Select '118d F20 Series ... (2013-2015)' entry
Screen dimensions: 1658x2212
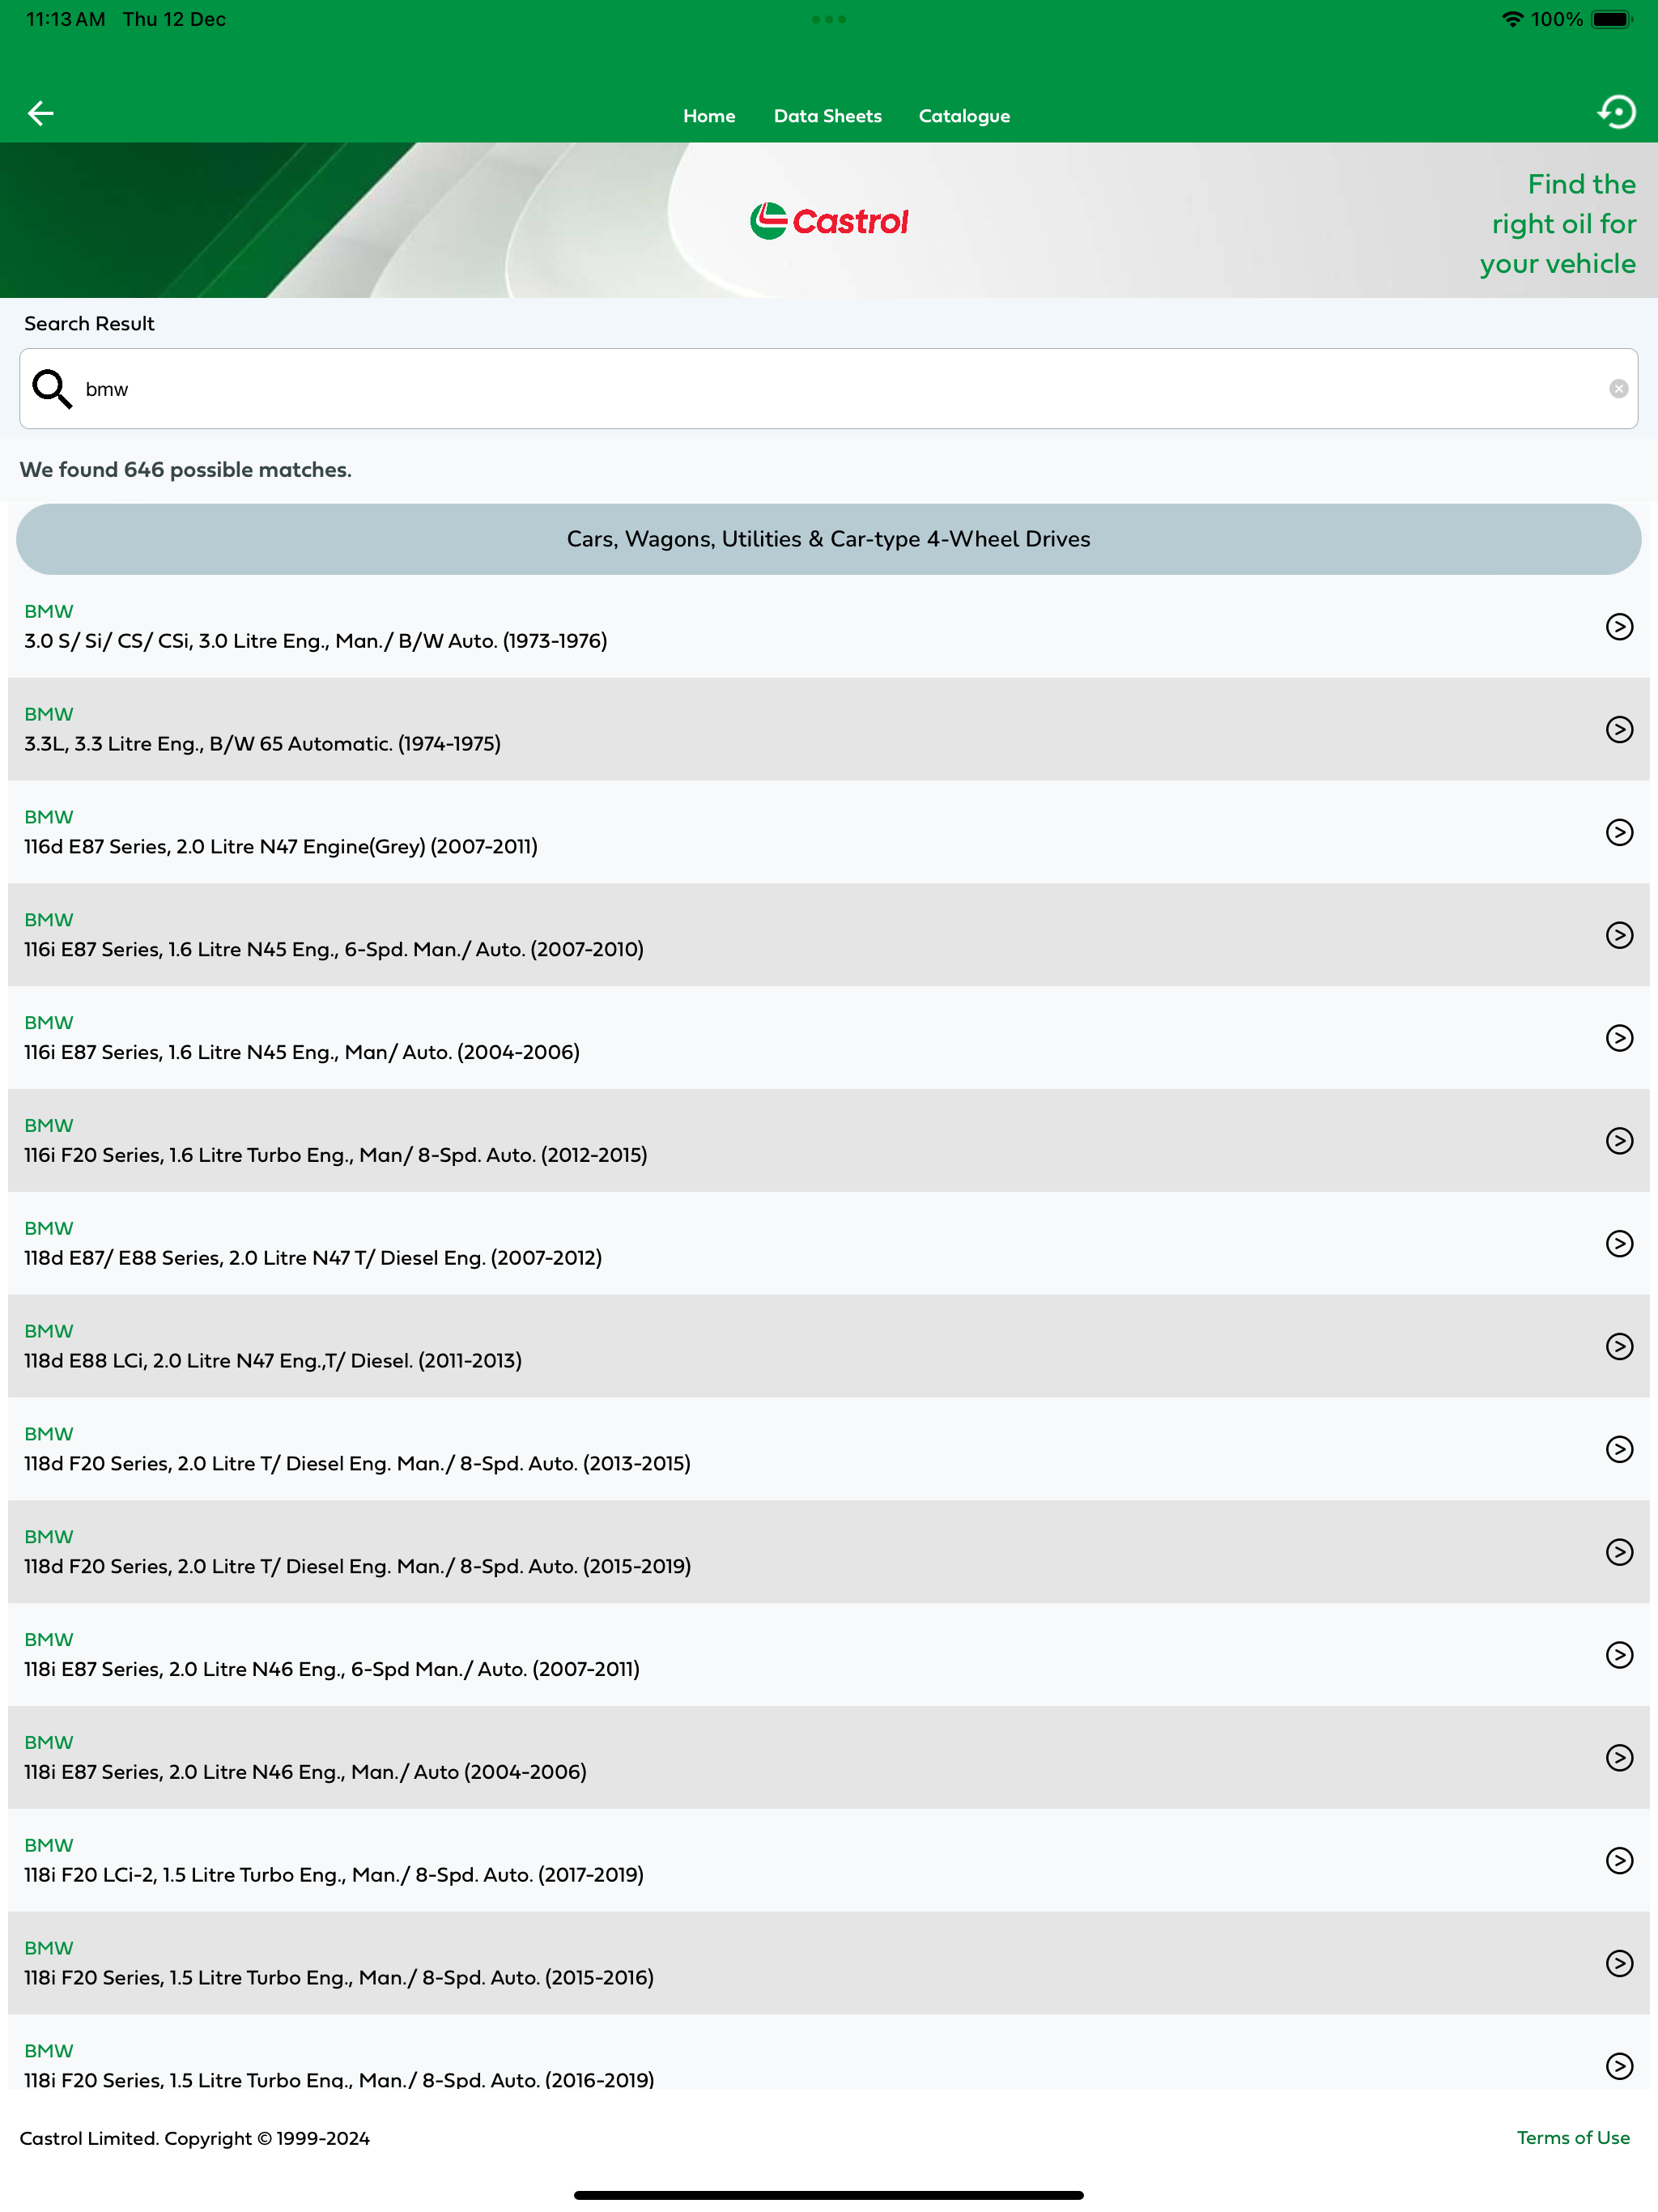tap(829, 1450)
